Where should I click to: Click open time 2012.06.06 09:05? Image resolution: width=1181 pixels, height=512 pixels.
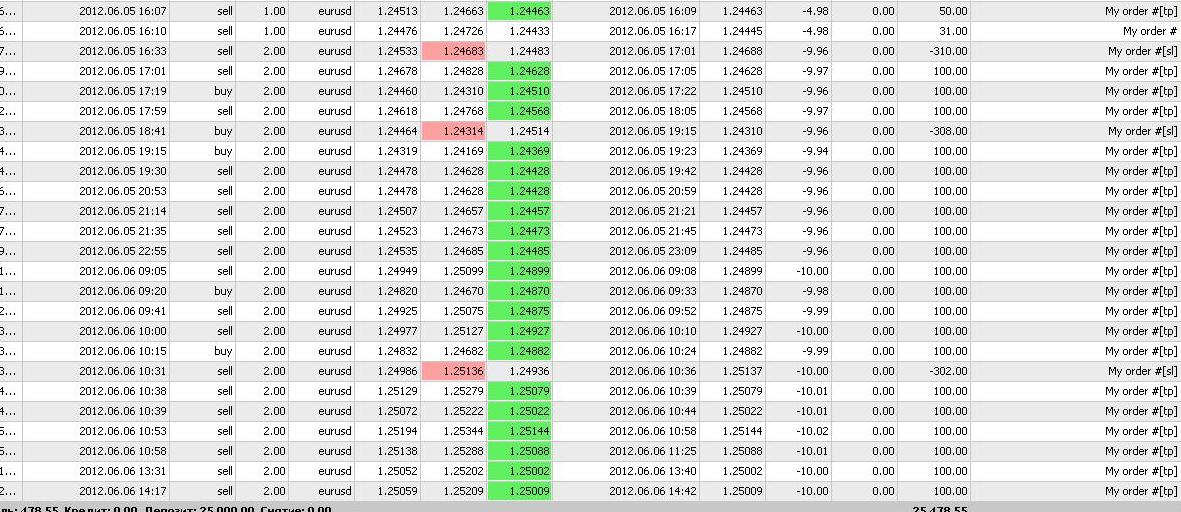pyautogui.click(x=123, y=271)
